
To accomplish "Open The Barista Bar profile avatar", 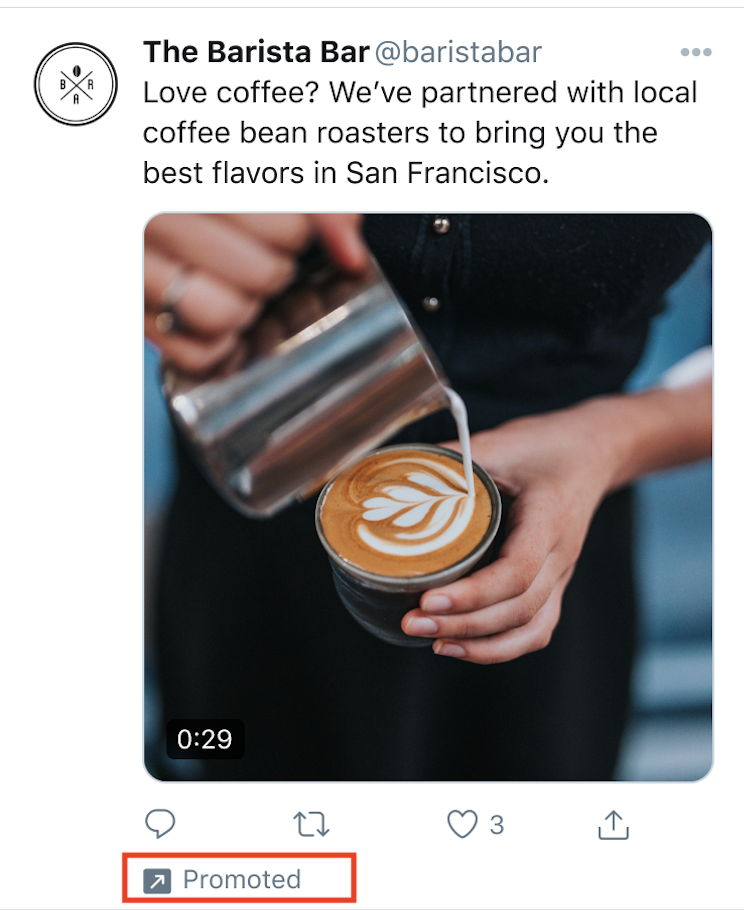I will pyautogui.click(x=75, y=84).
